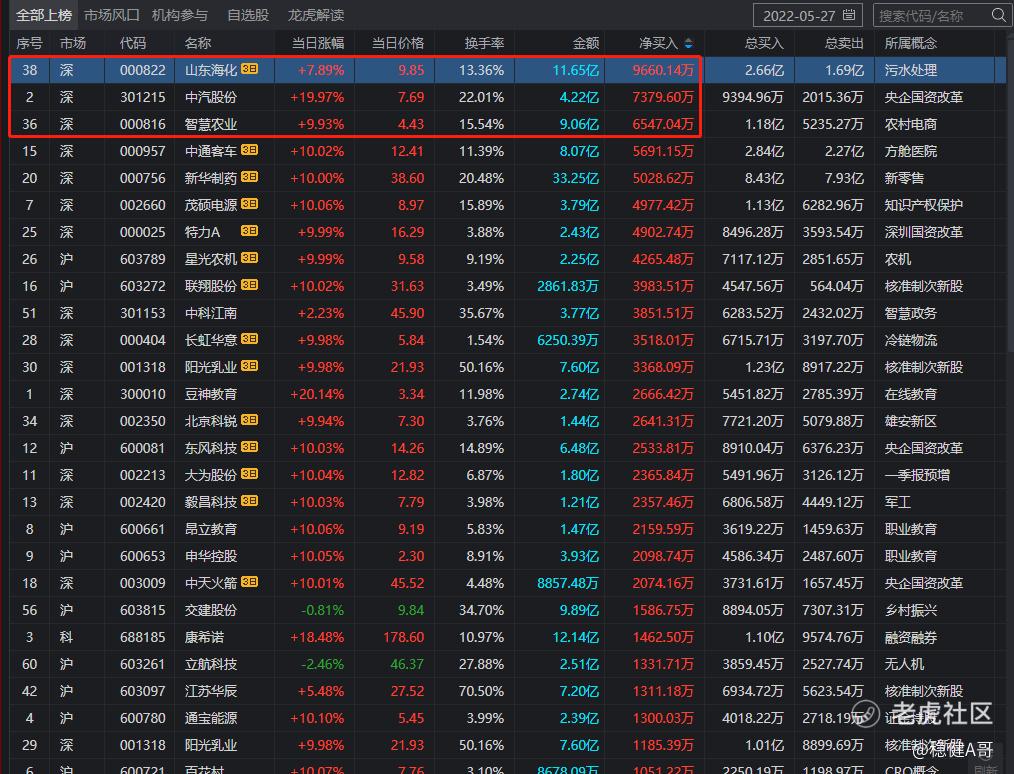Sort by the 金额 column header

[x=586, y=43]
